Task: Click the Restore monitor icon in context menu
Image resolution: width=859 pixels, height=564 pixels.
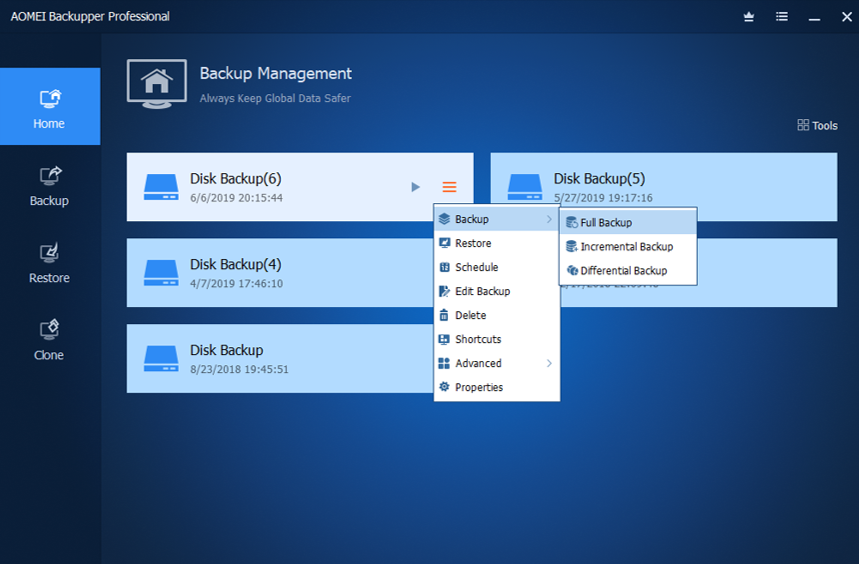Action: (444, 243)
